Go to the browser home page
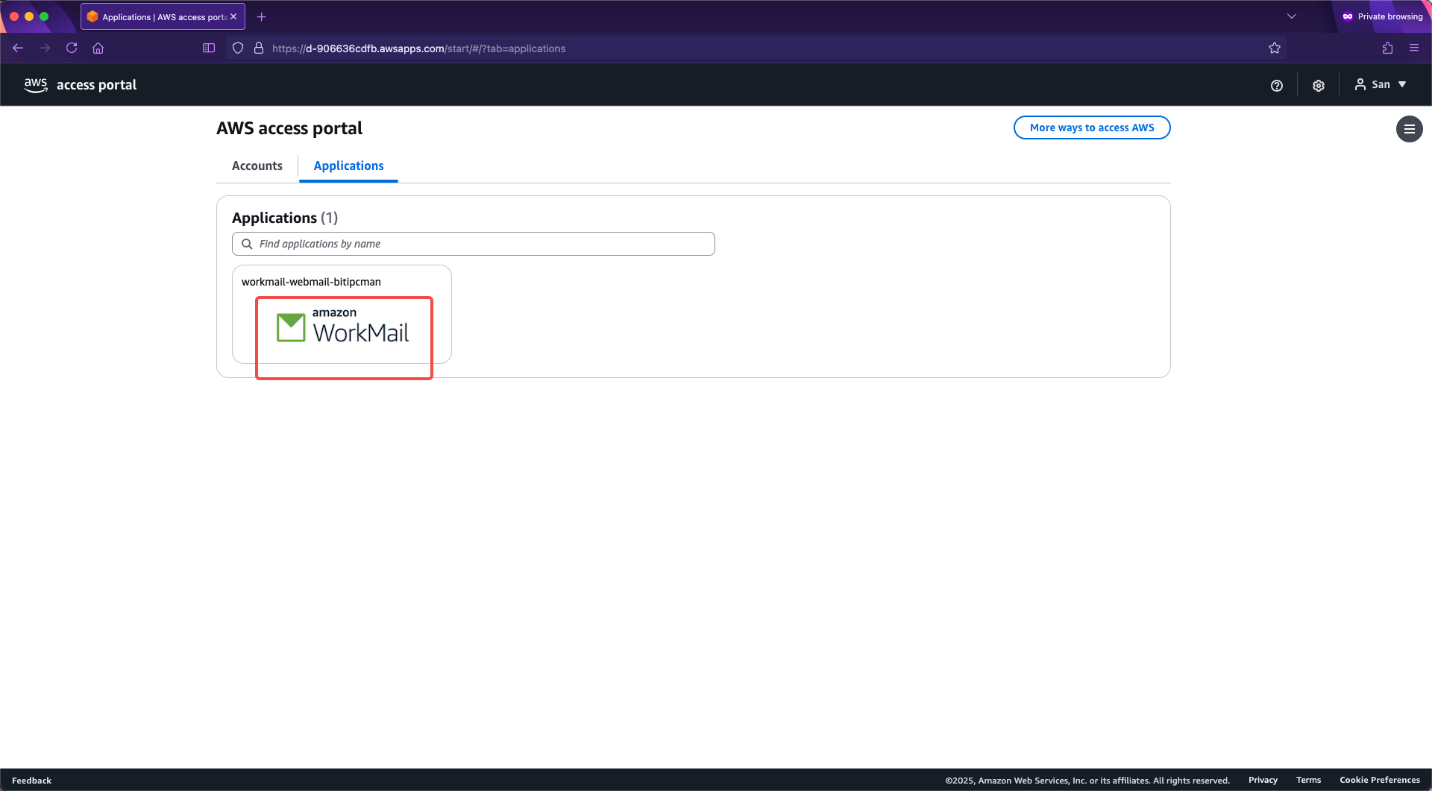 98,48
